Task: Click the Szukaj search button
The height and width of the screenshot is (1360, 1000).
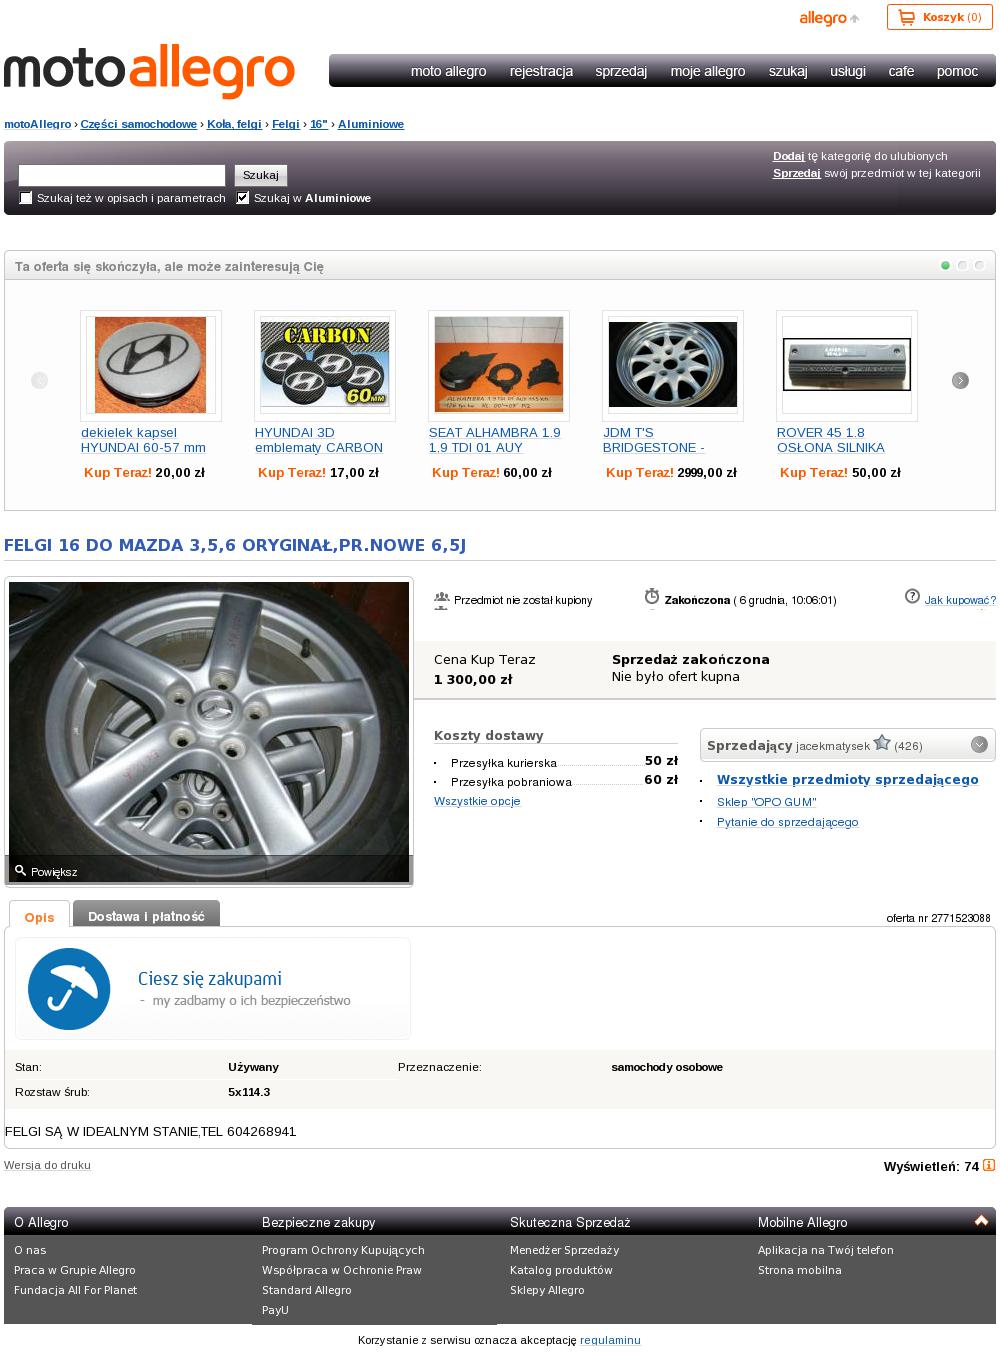Action: click(261, 175)
